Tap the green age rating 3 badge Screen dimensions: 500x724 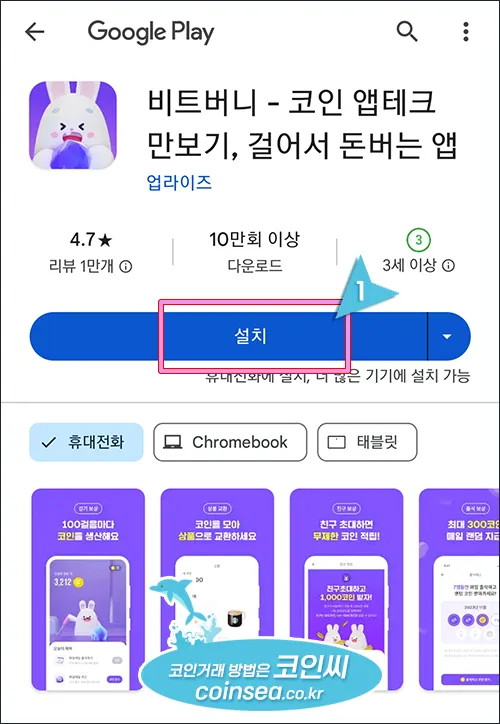[419, 240]
